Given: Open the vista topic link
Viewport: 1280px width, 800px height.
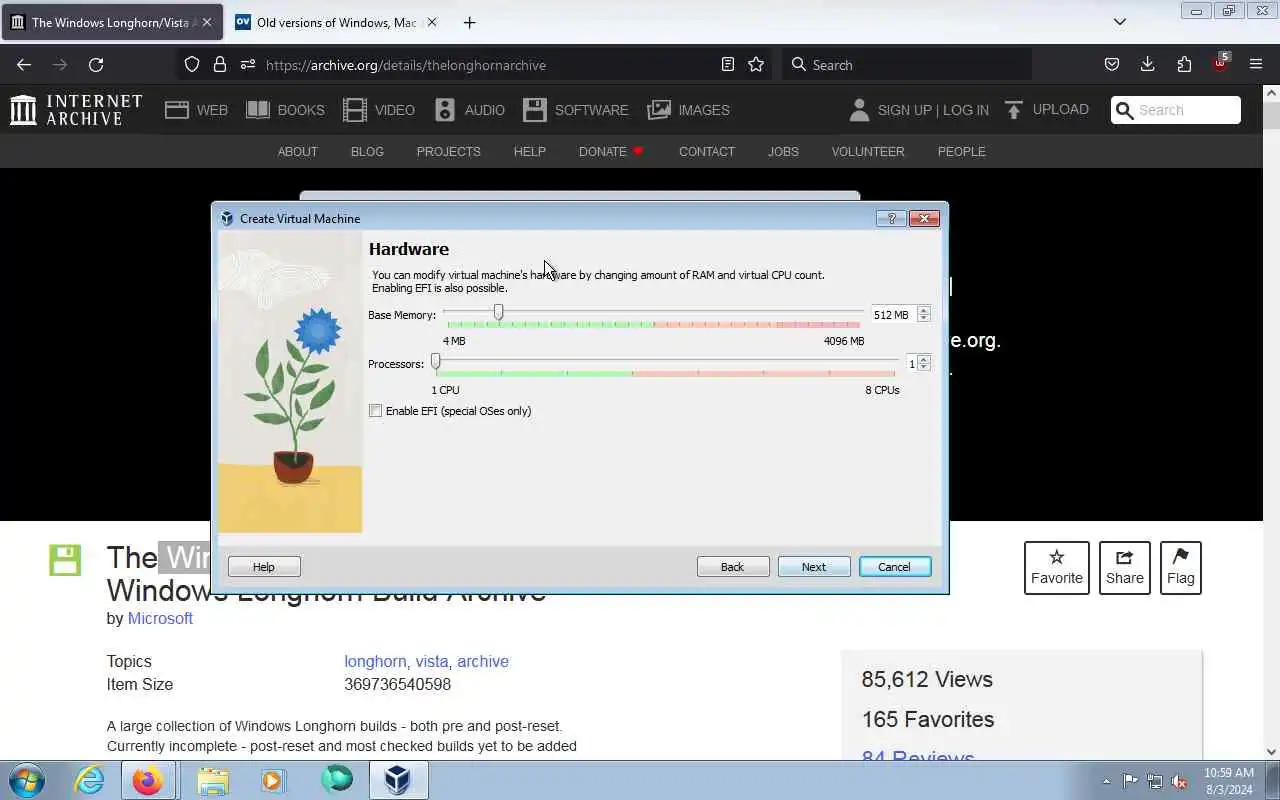Looking at the screenshot, I should (432, 661).
